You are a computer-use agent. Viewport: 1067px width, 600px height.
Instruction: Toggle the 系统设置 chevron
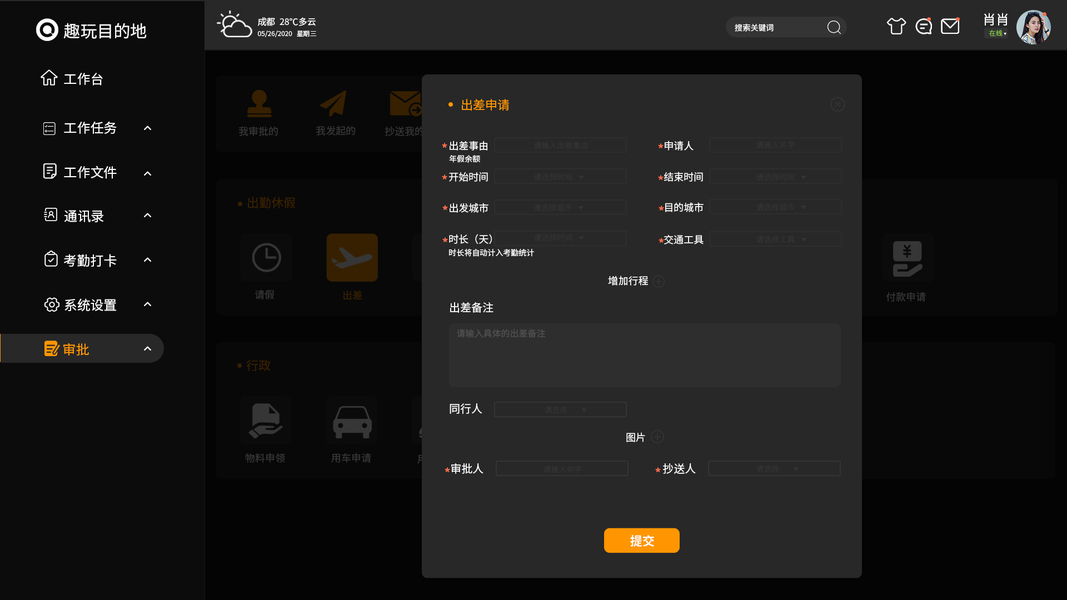coord(148,305)
